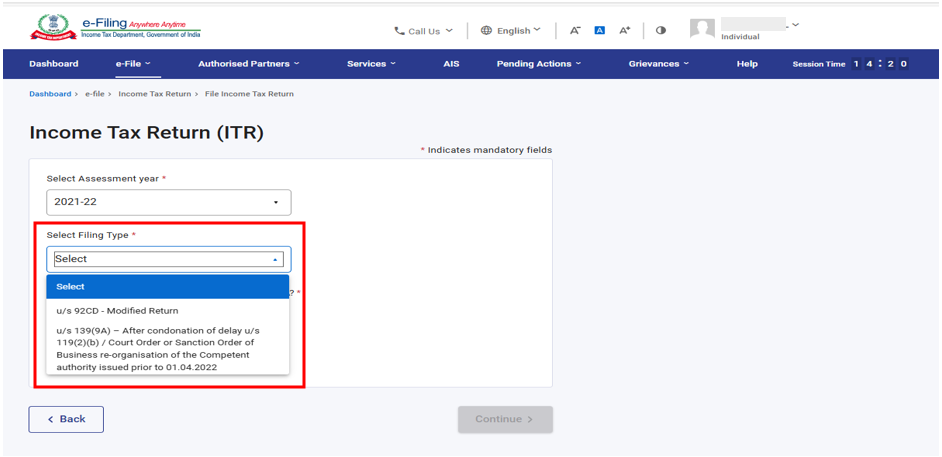Image resolution: width=942 pixels, height=457 pixels.
Task: Open the AIS tab in navbar
Action: (451, 64)
